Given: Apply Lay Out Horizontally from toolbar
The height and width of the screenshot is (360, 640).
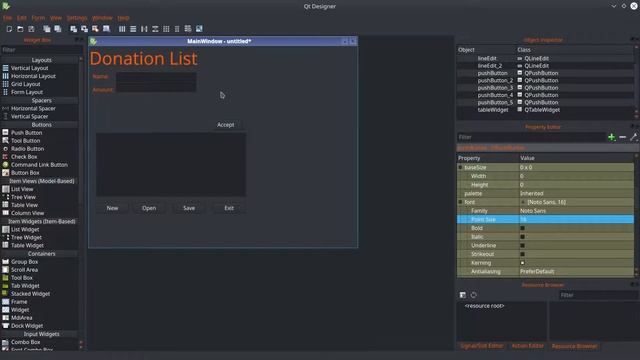Looking at the screenshot, I should click(122, 29).
